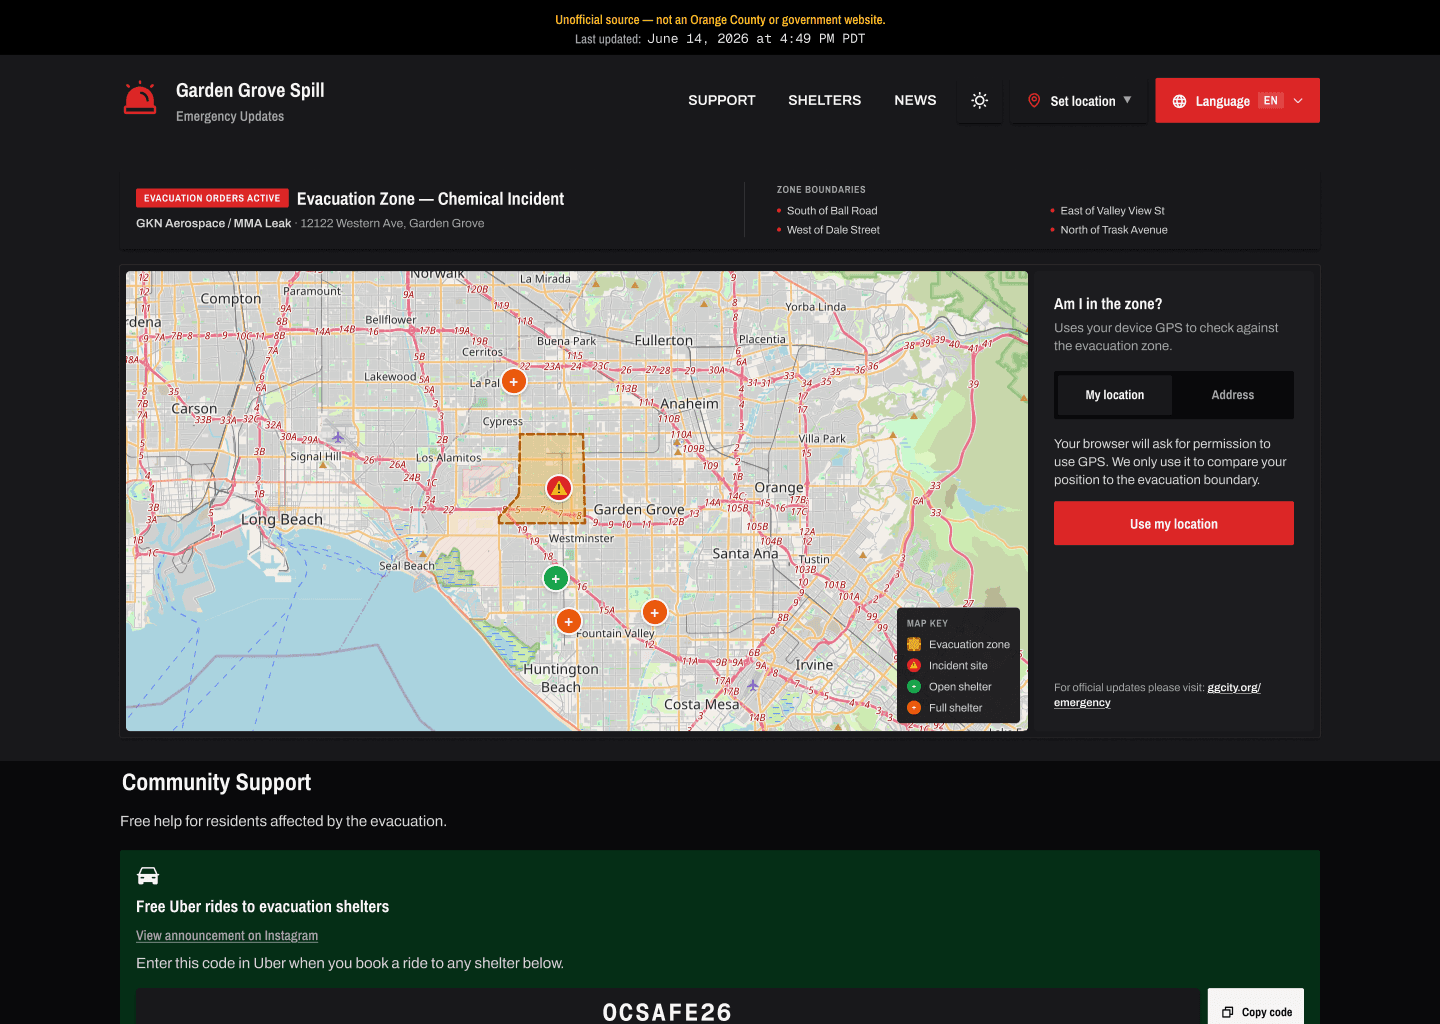
Task: Toggle light/dark theme sun icon
Action: tap(980, 100)
